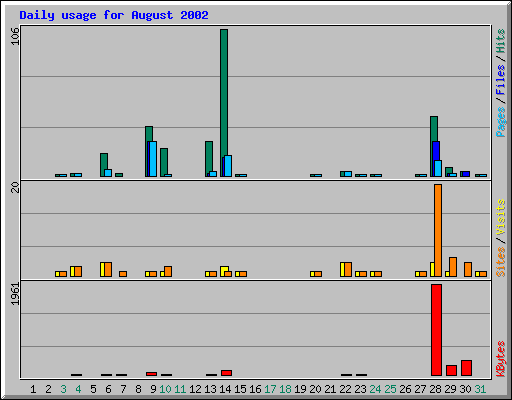
Task: Click green day label "11" on x-axis
Action: coord(180,389)
